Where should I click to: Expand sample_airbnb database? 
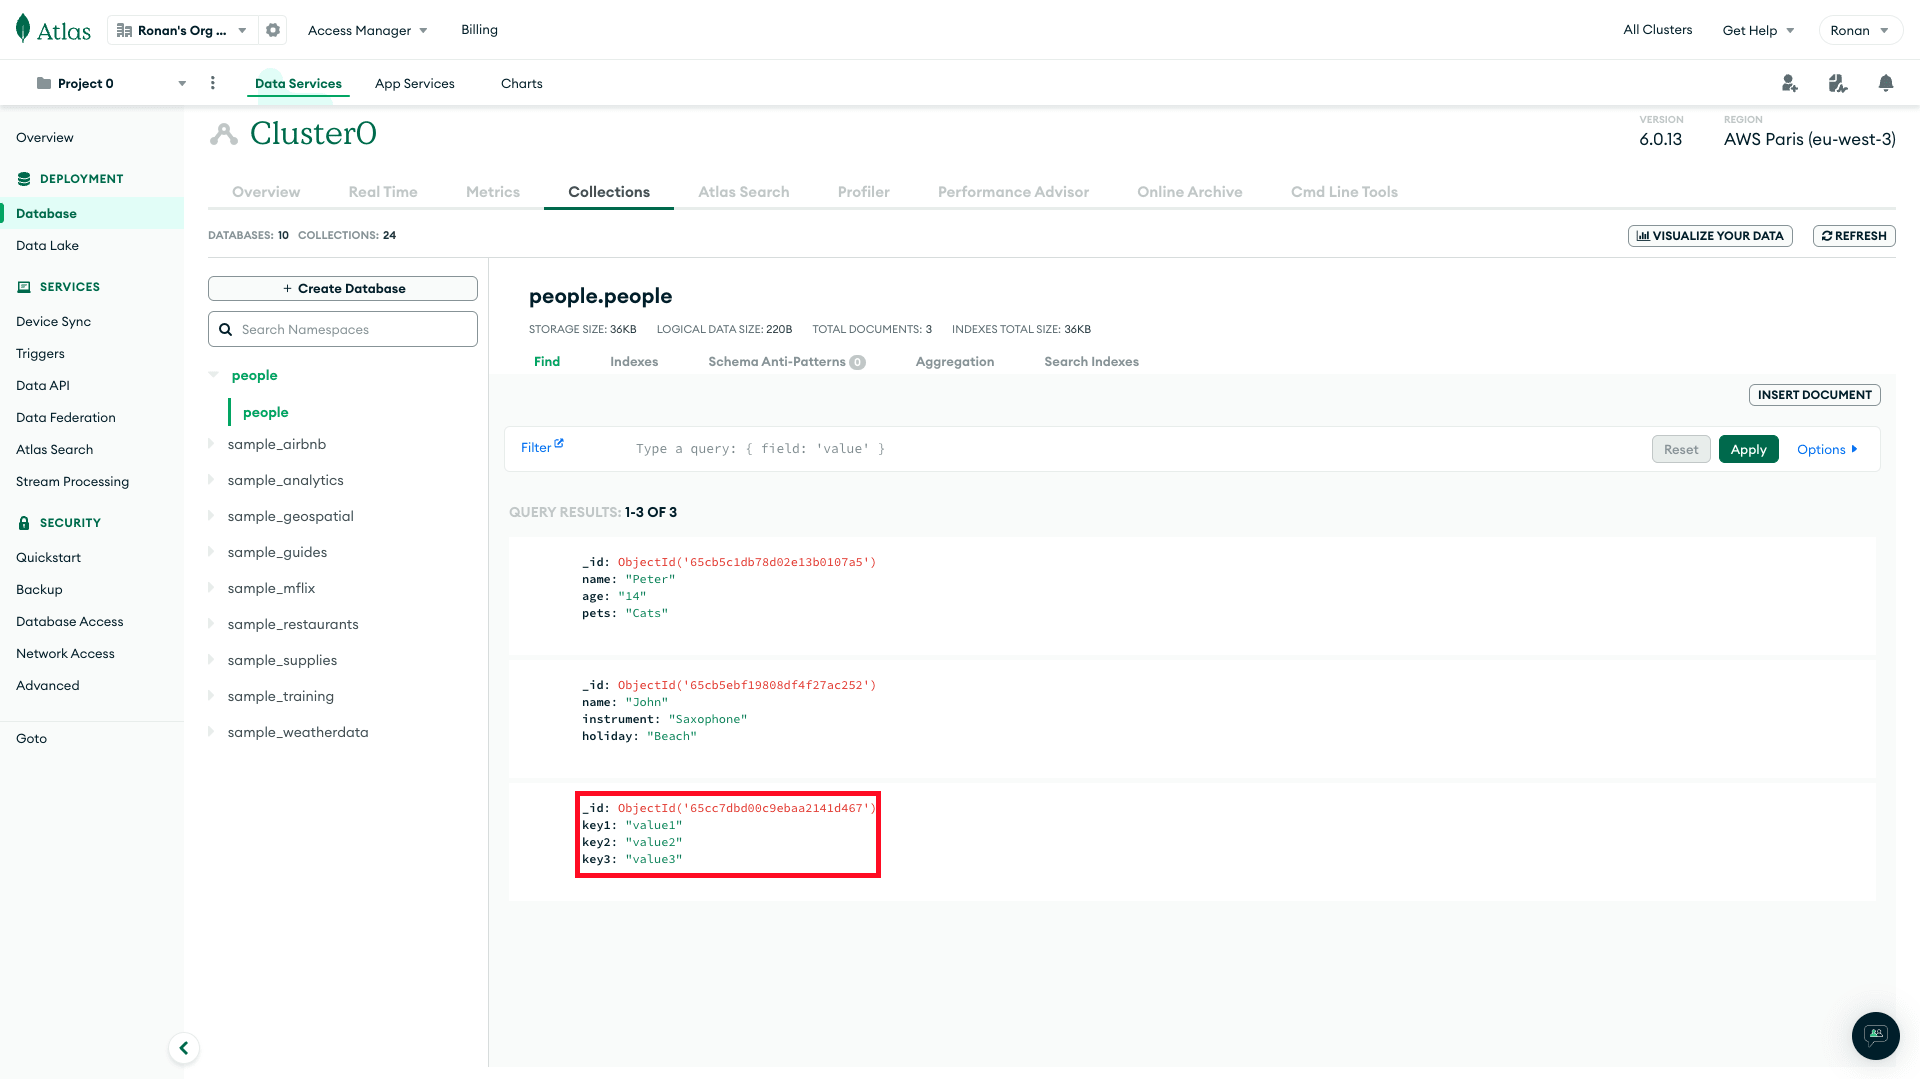211,443
